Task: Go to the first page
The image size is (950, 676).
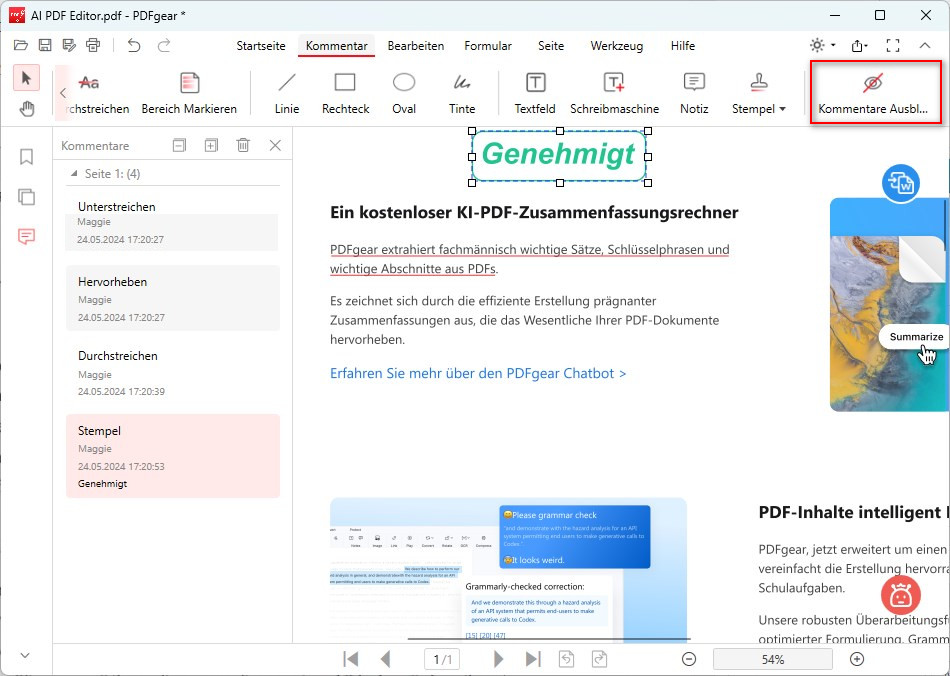Action: [x=351, y=658]
